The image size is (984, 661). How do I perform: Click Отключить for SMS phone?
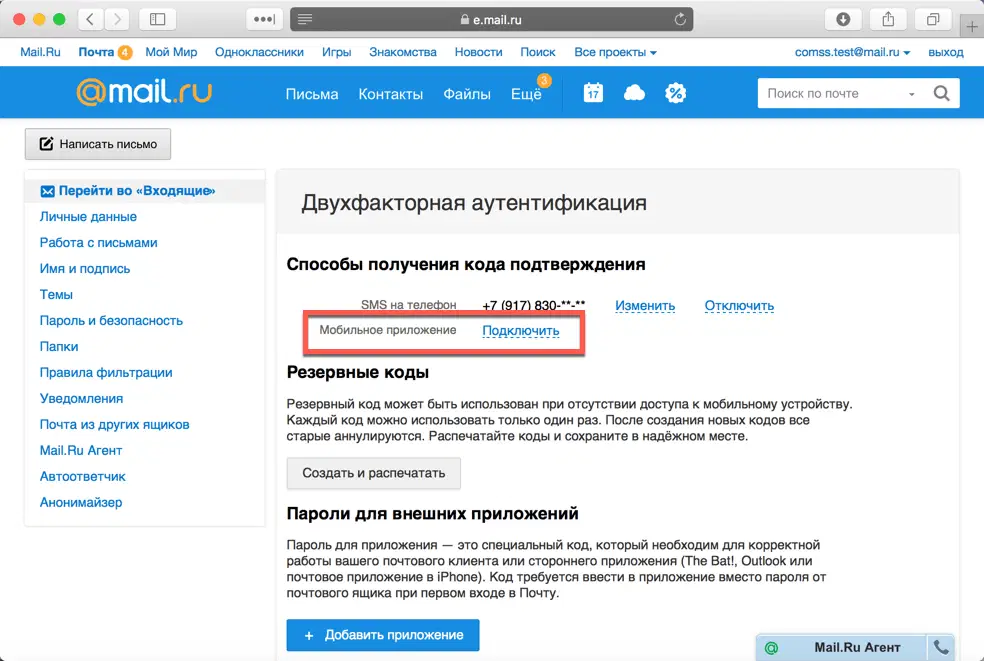(x=739, y=306)
